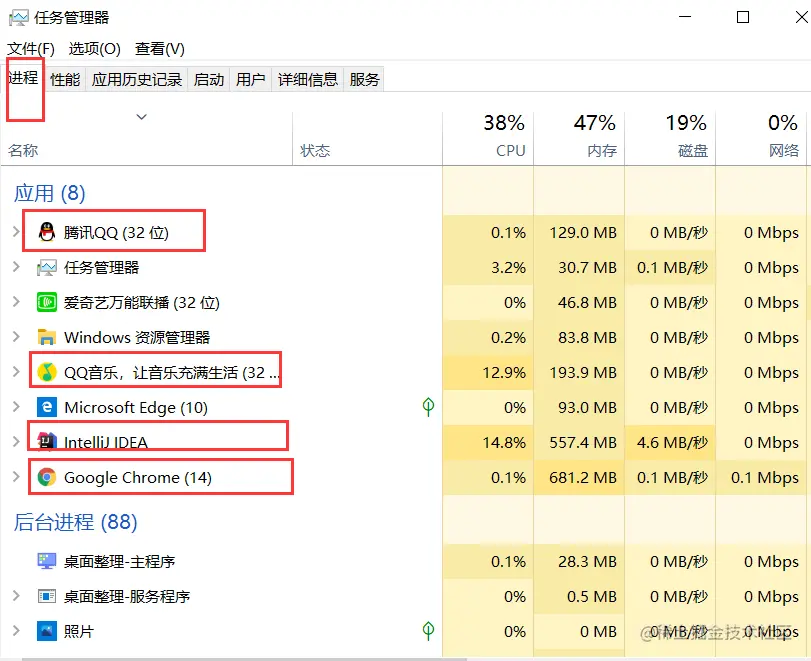Click the sort chevron above 名称 column

click(142, 117)
